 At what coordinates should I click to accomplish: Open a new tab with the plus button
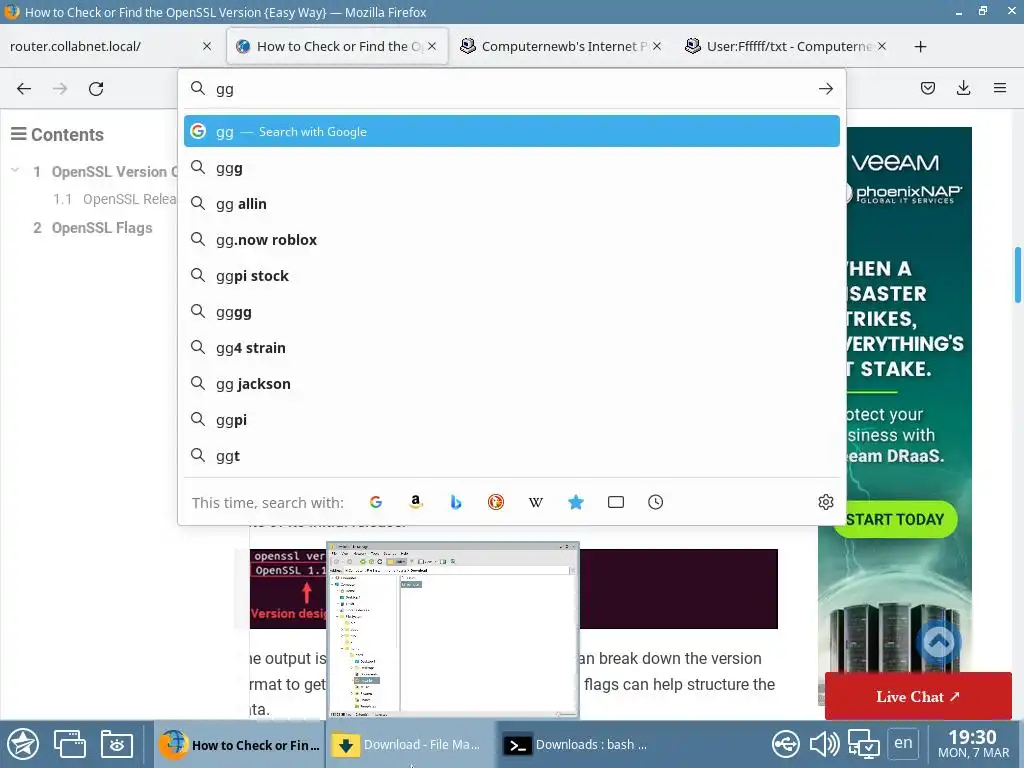point(920,46)
